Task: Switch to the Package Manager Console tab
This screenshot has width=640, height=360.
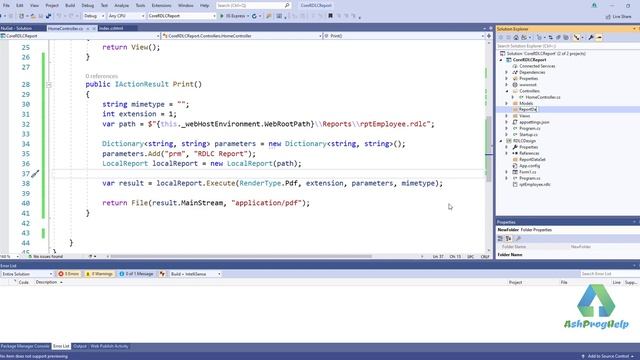Action: [25, 346]
